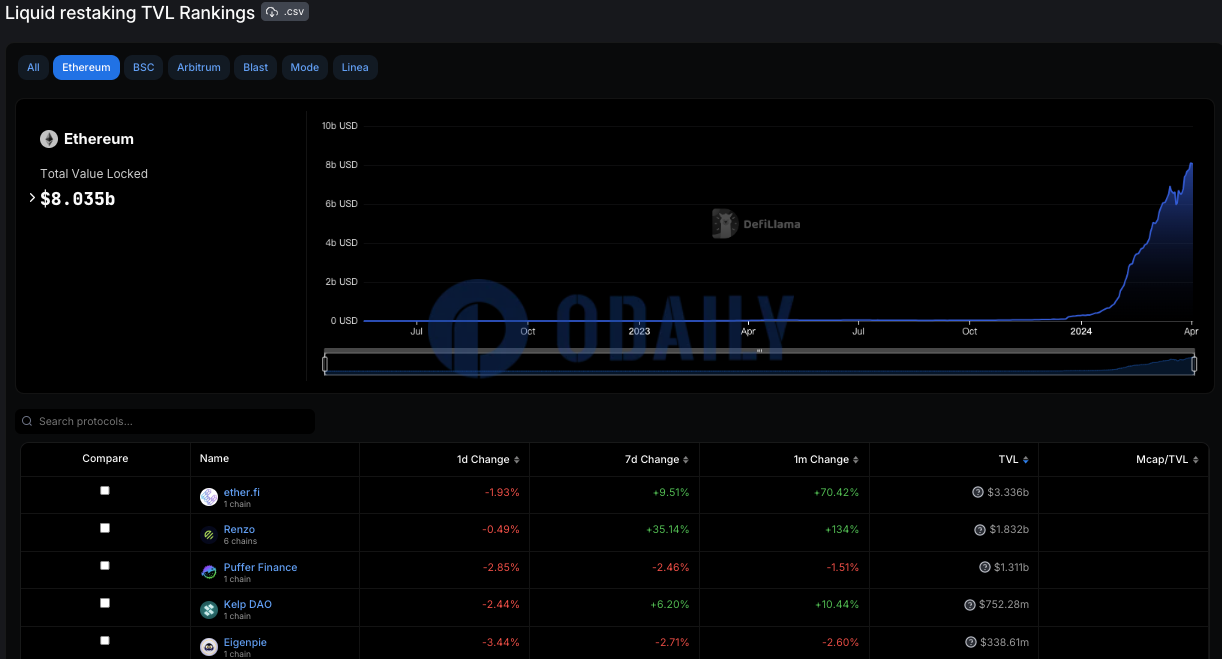Click the left handle of chart range slider
1222x659 pixels.
(x=325, y=365)
